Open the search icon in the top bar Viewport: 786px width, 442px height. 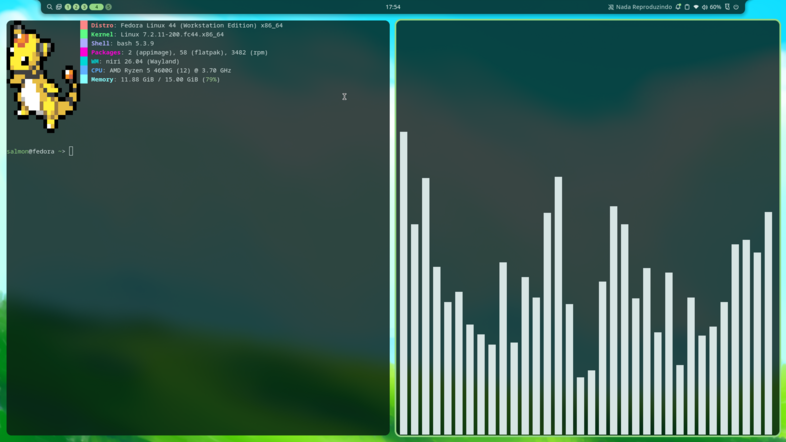pos(50,7)
